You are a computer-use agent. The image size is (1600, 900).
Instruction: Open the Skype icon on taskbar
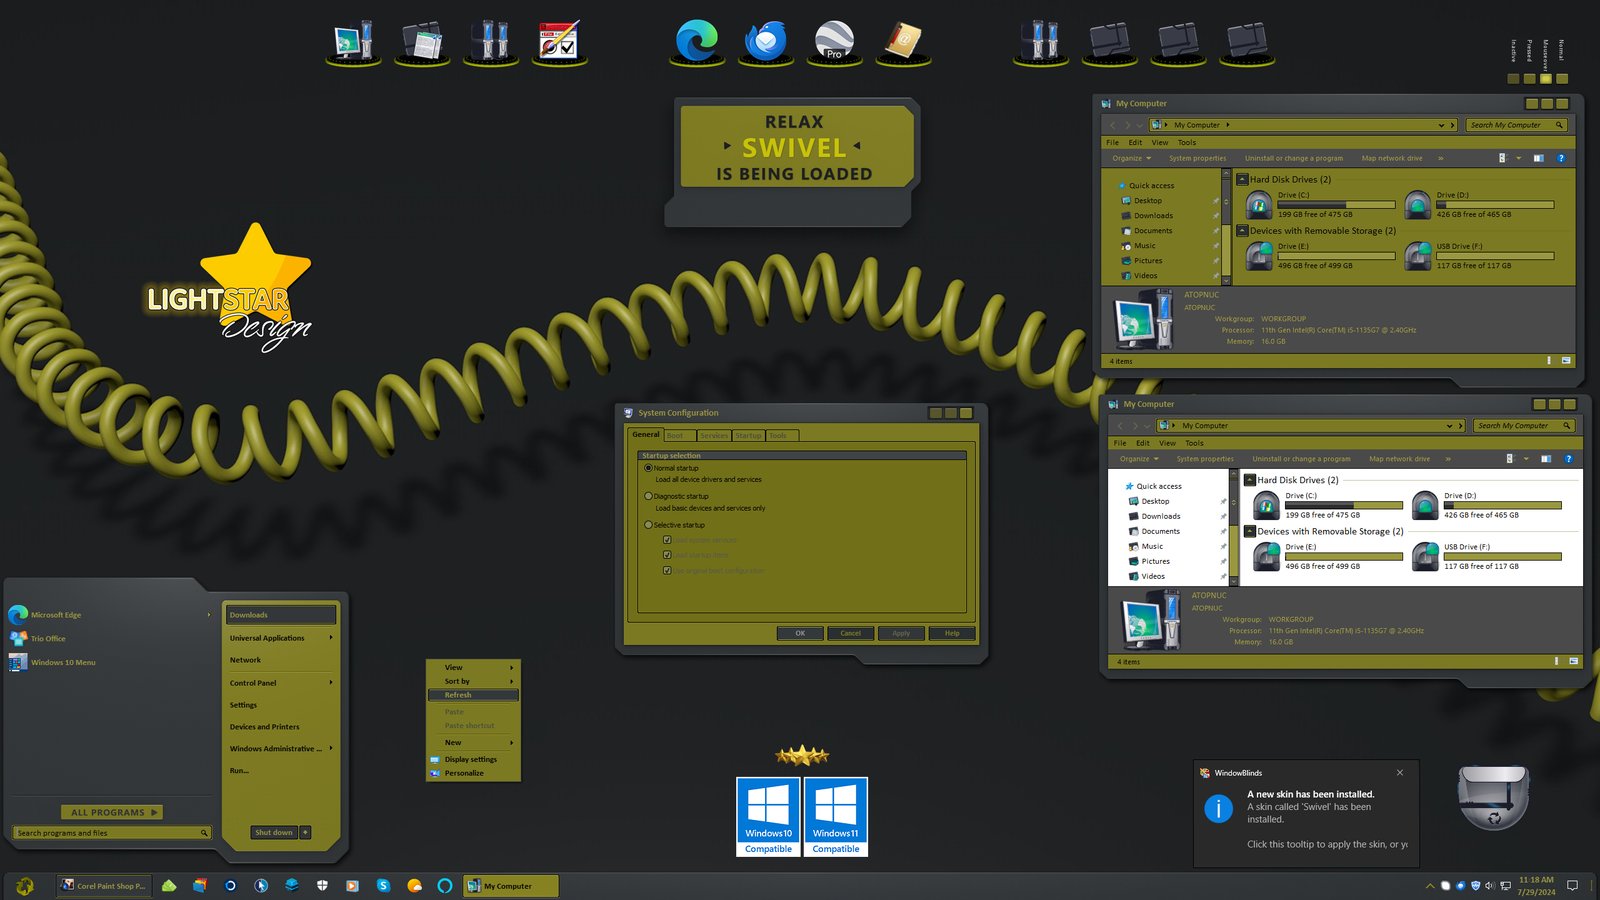click(x=383, y=885)
